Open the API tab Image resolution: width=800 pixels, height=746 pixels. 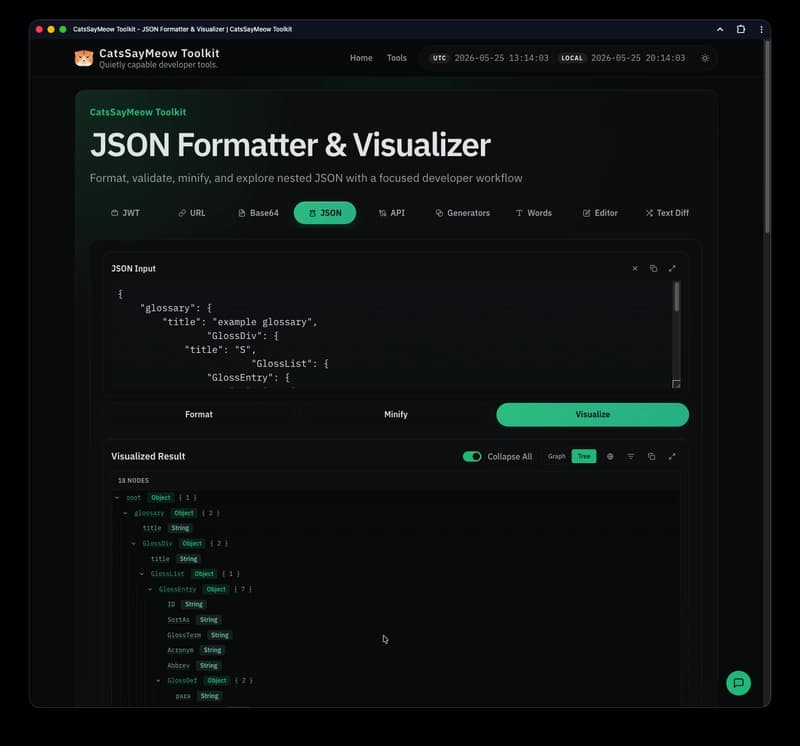pyautogui.click(x=392, y=213)
